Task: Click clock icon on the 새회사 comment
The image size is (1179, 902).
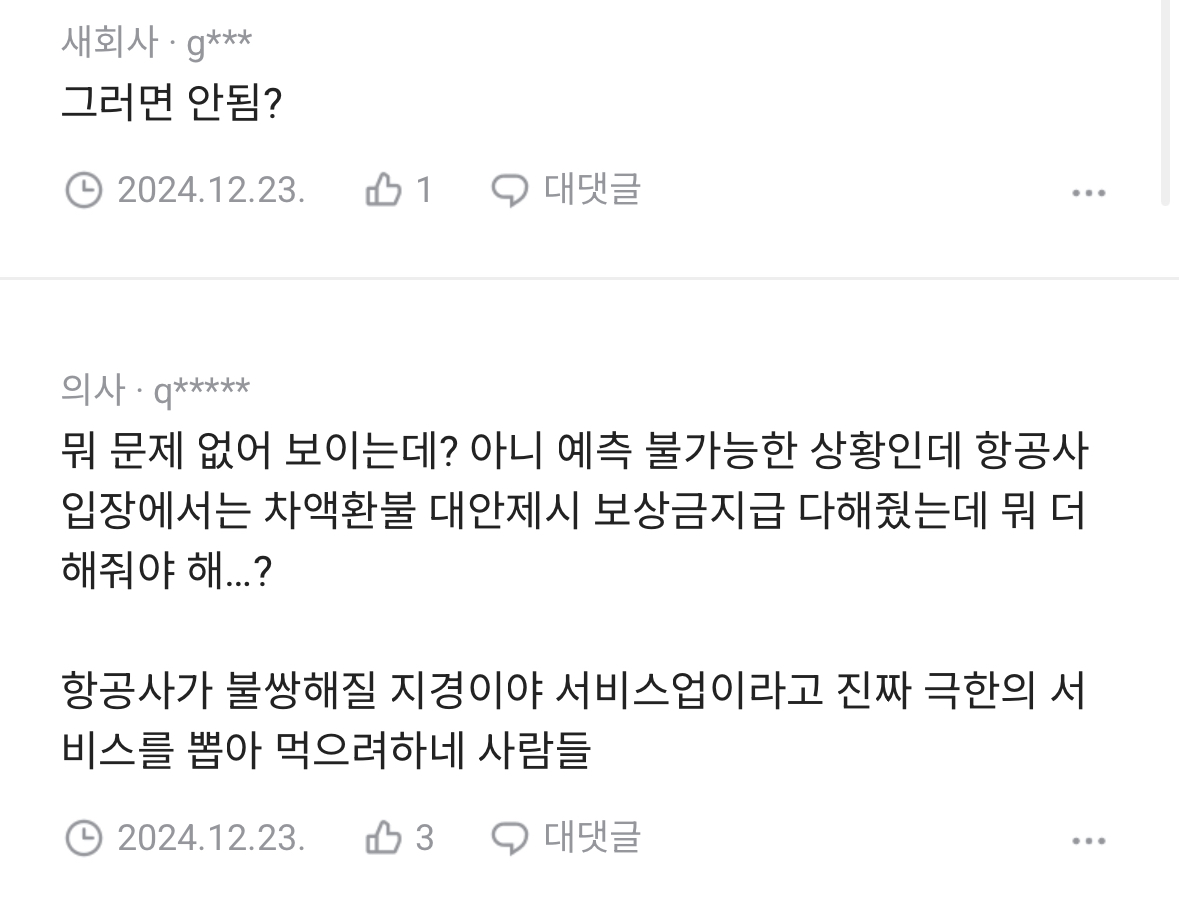Action: (83, 189)
